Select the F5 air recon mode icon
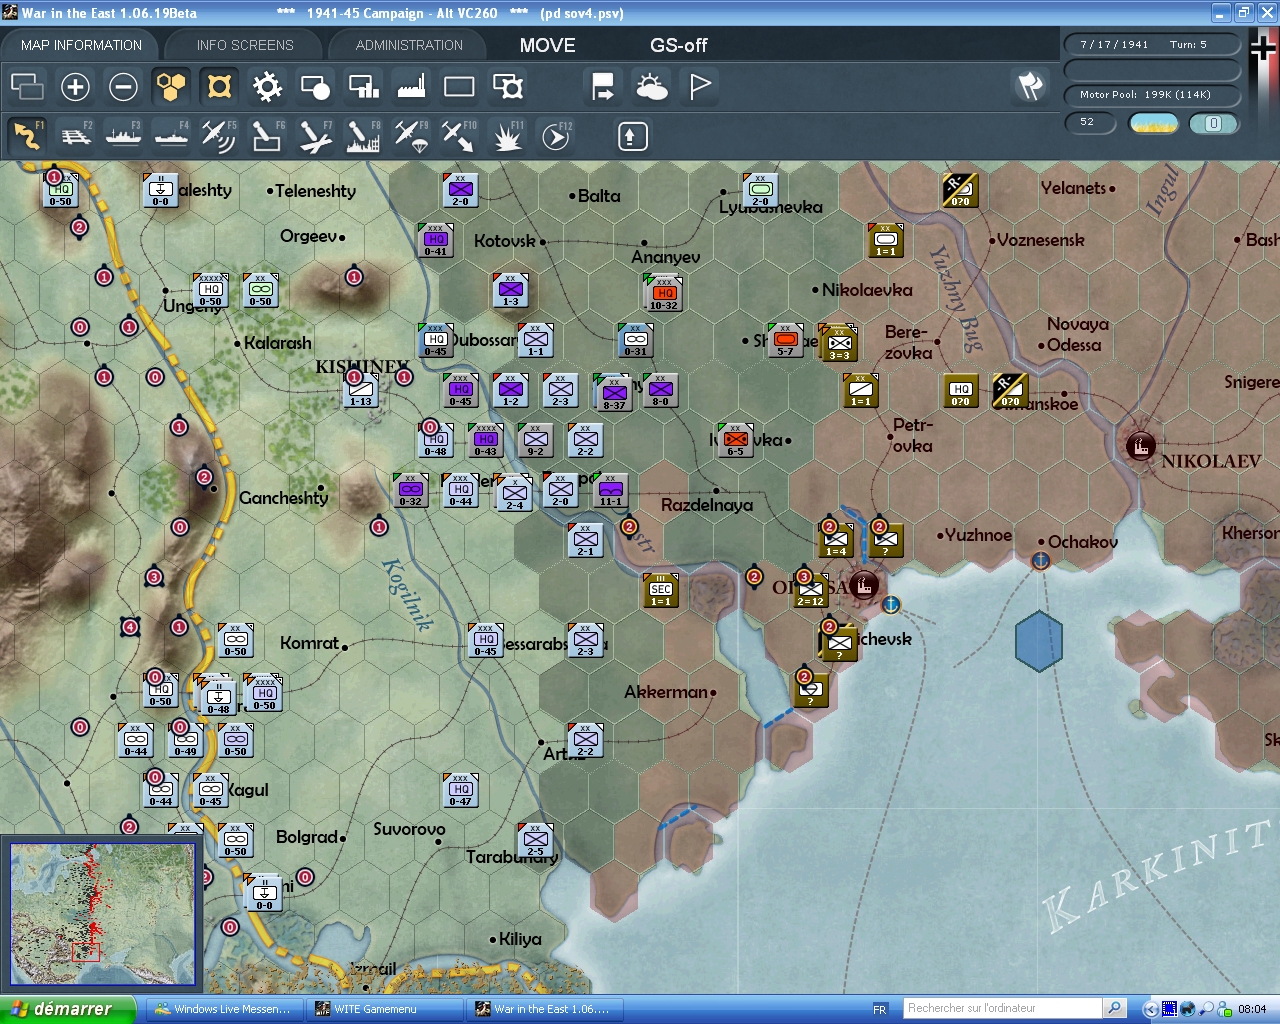The width and height of the screenshot is (1280, 1024). coord(218,136)
